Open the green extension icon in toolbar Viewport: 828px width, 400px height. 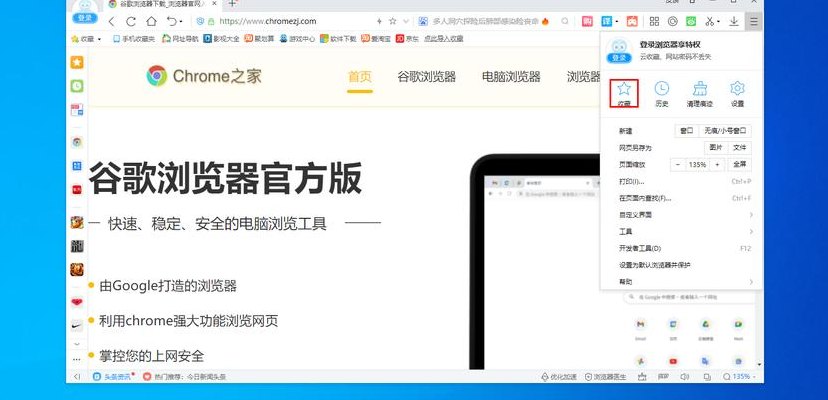[x=691, y=21]
